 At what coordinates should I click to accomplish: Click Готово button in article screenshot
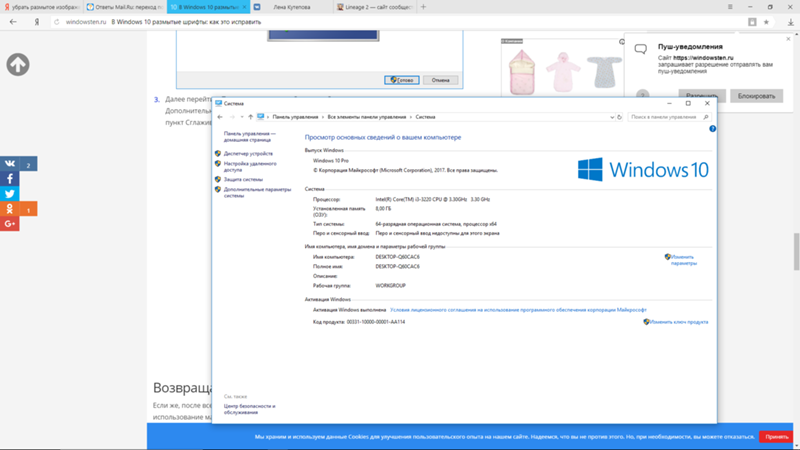tap(402, 80)
